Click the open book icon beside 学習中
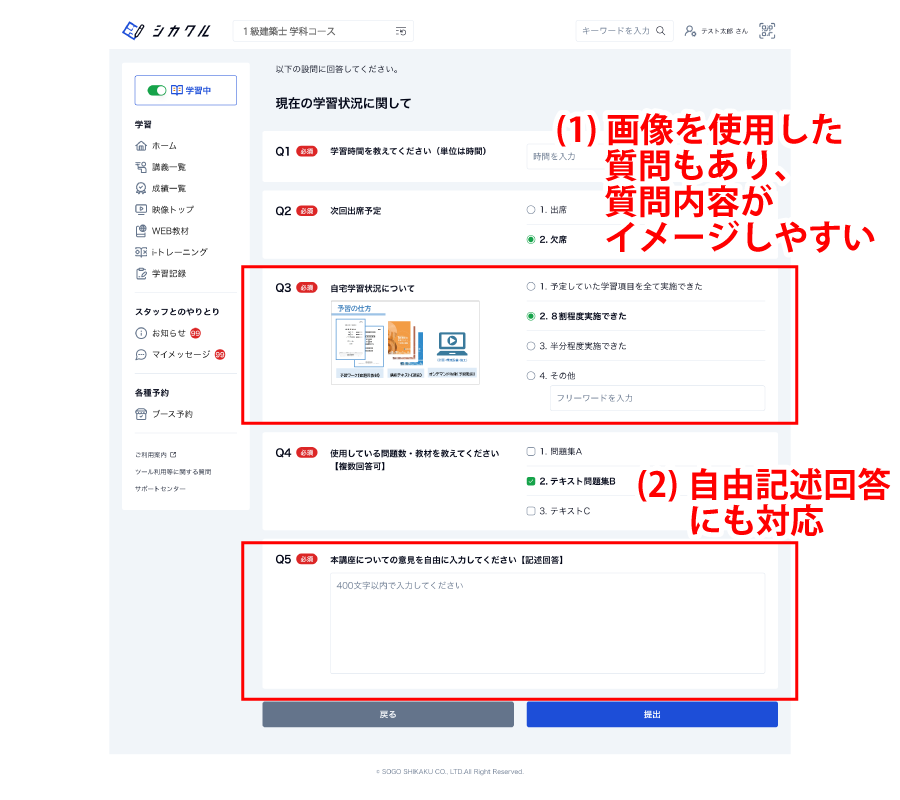This screenshot has height=800, width=900. tap(177, 90)
